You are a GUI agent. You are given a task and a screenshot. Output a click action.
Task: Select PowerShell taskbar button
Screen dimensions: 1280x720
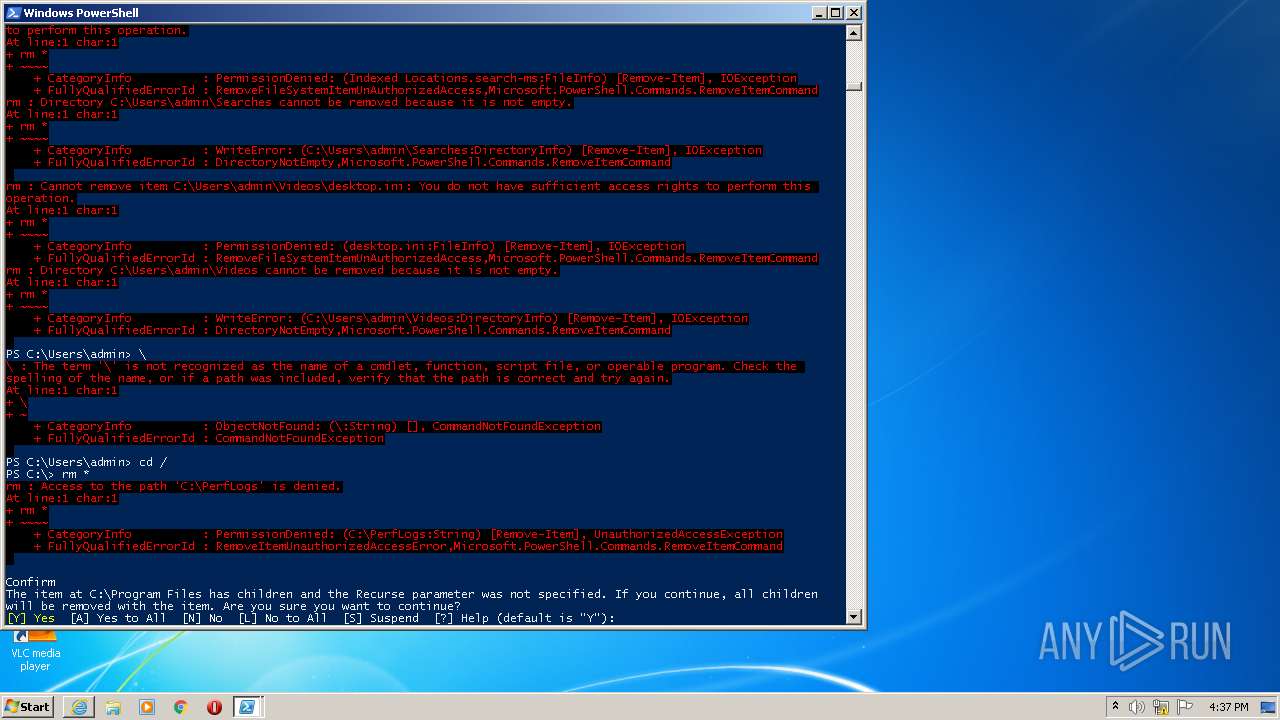click(x=246, y=707)
